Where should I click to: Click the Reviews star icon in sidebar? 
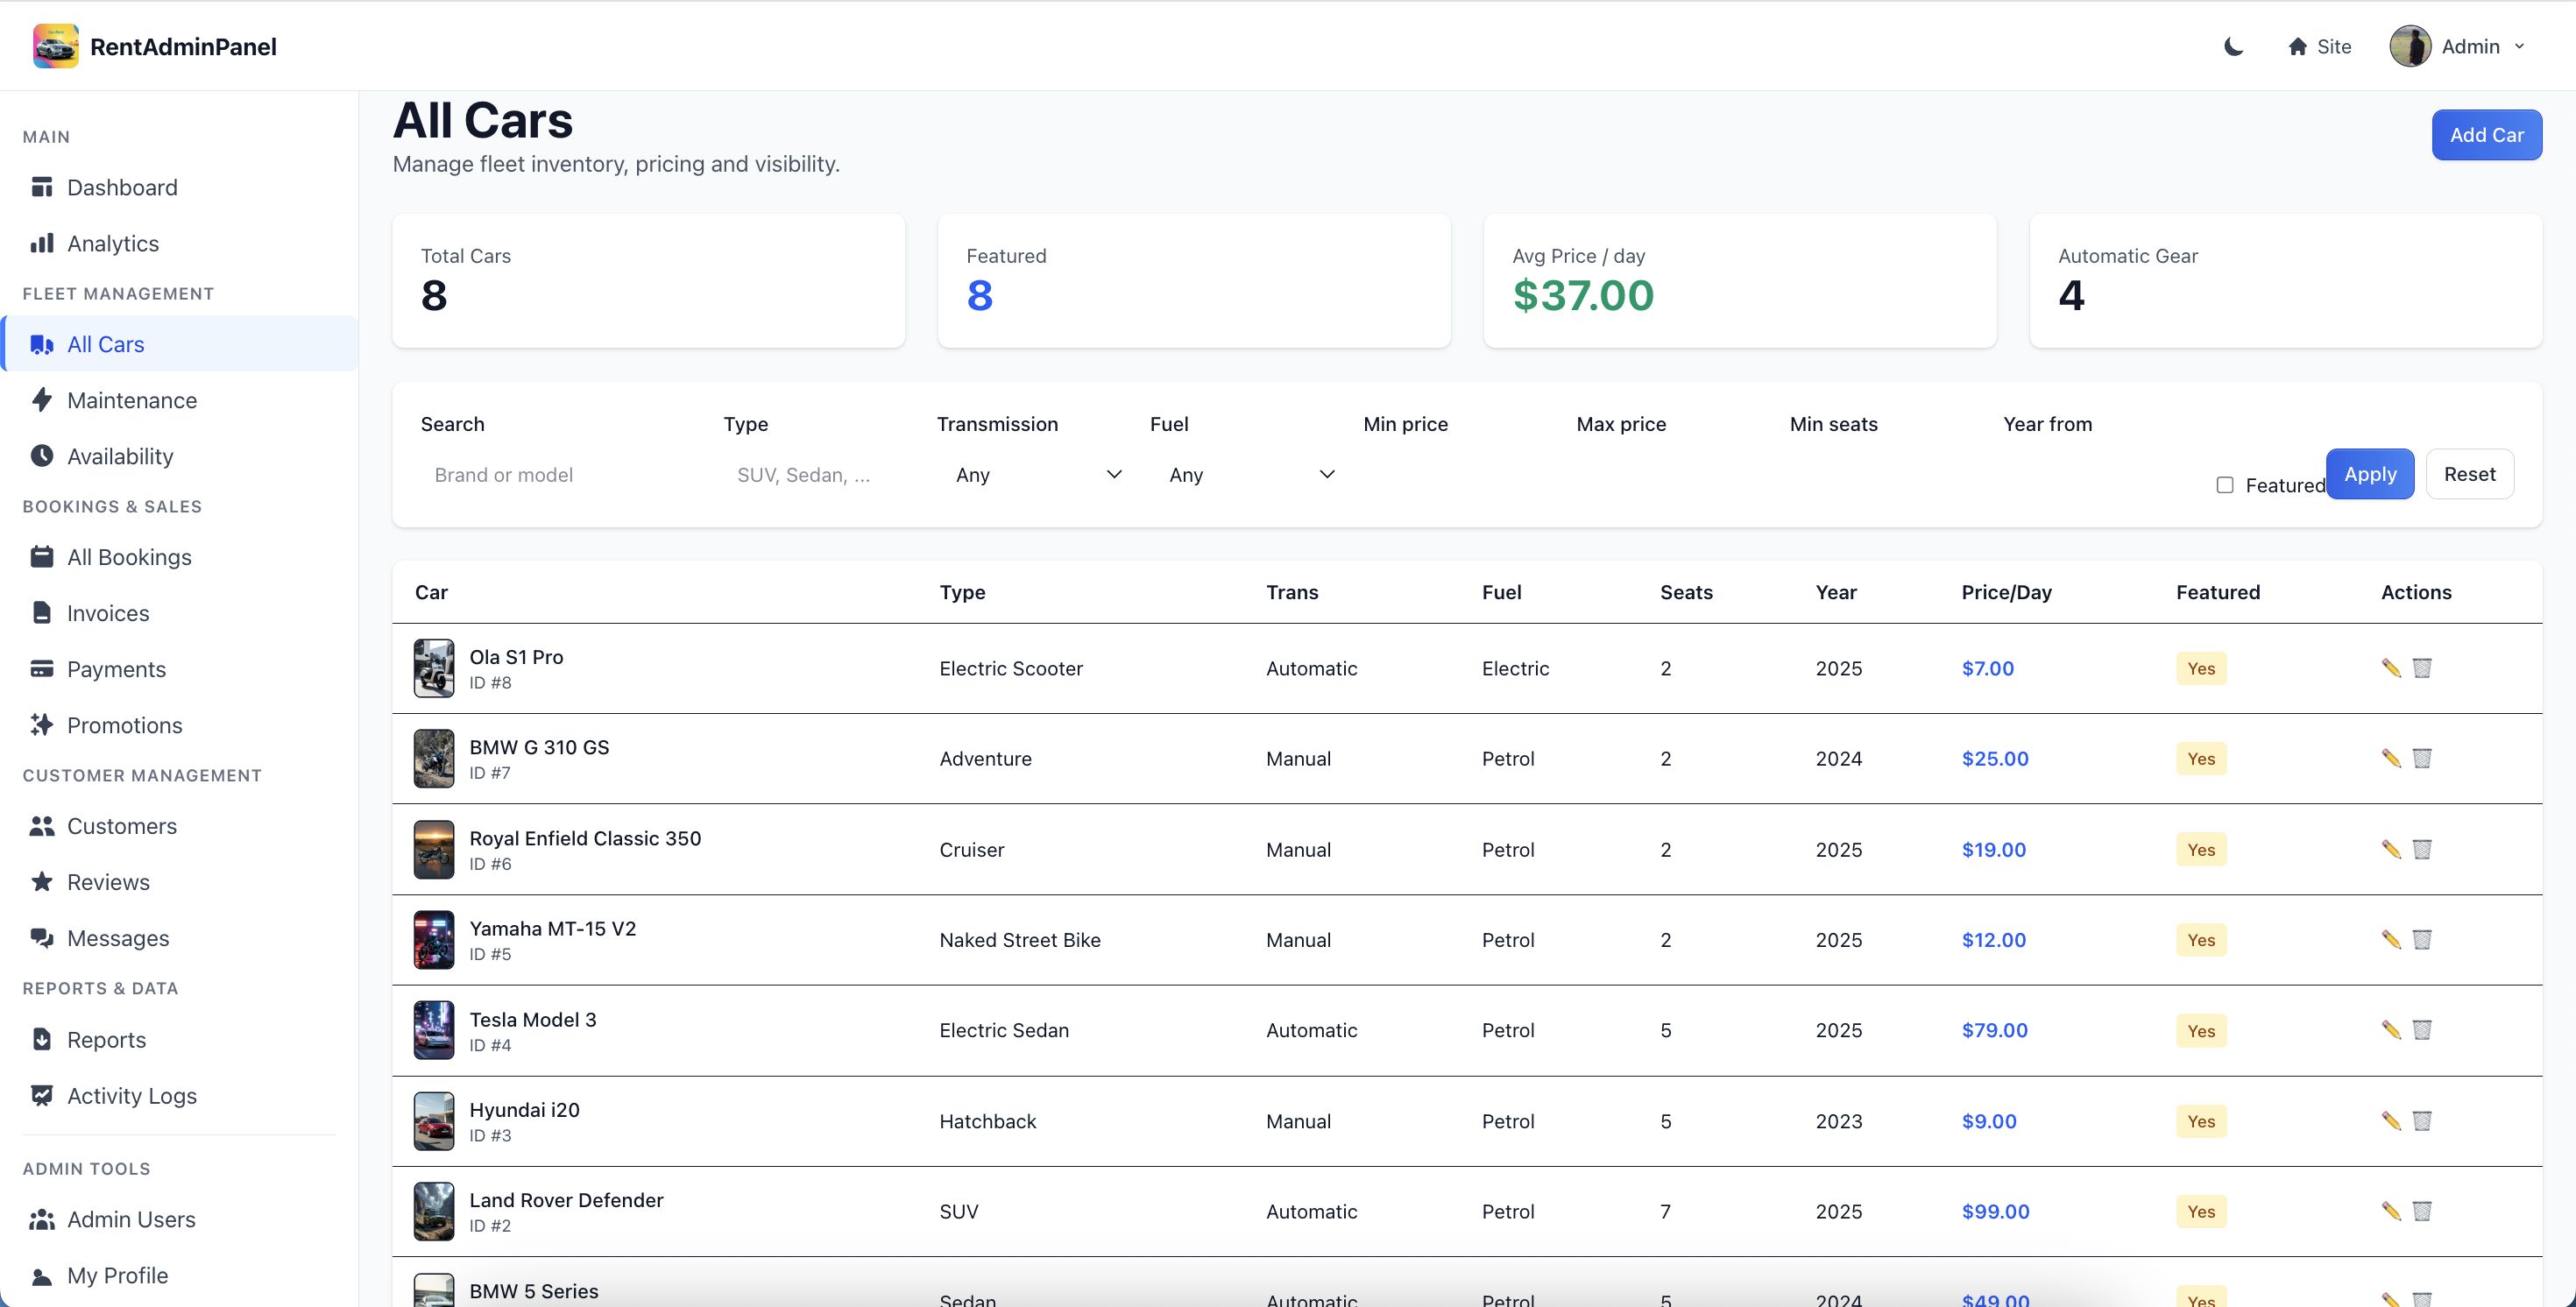[42, 882]
